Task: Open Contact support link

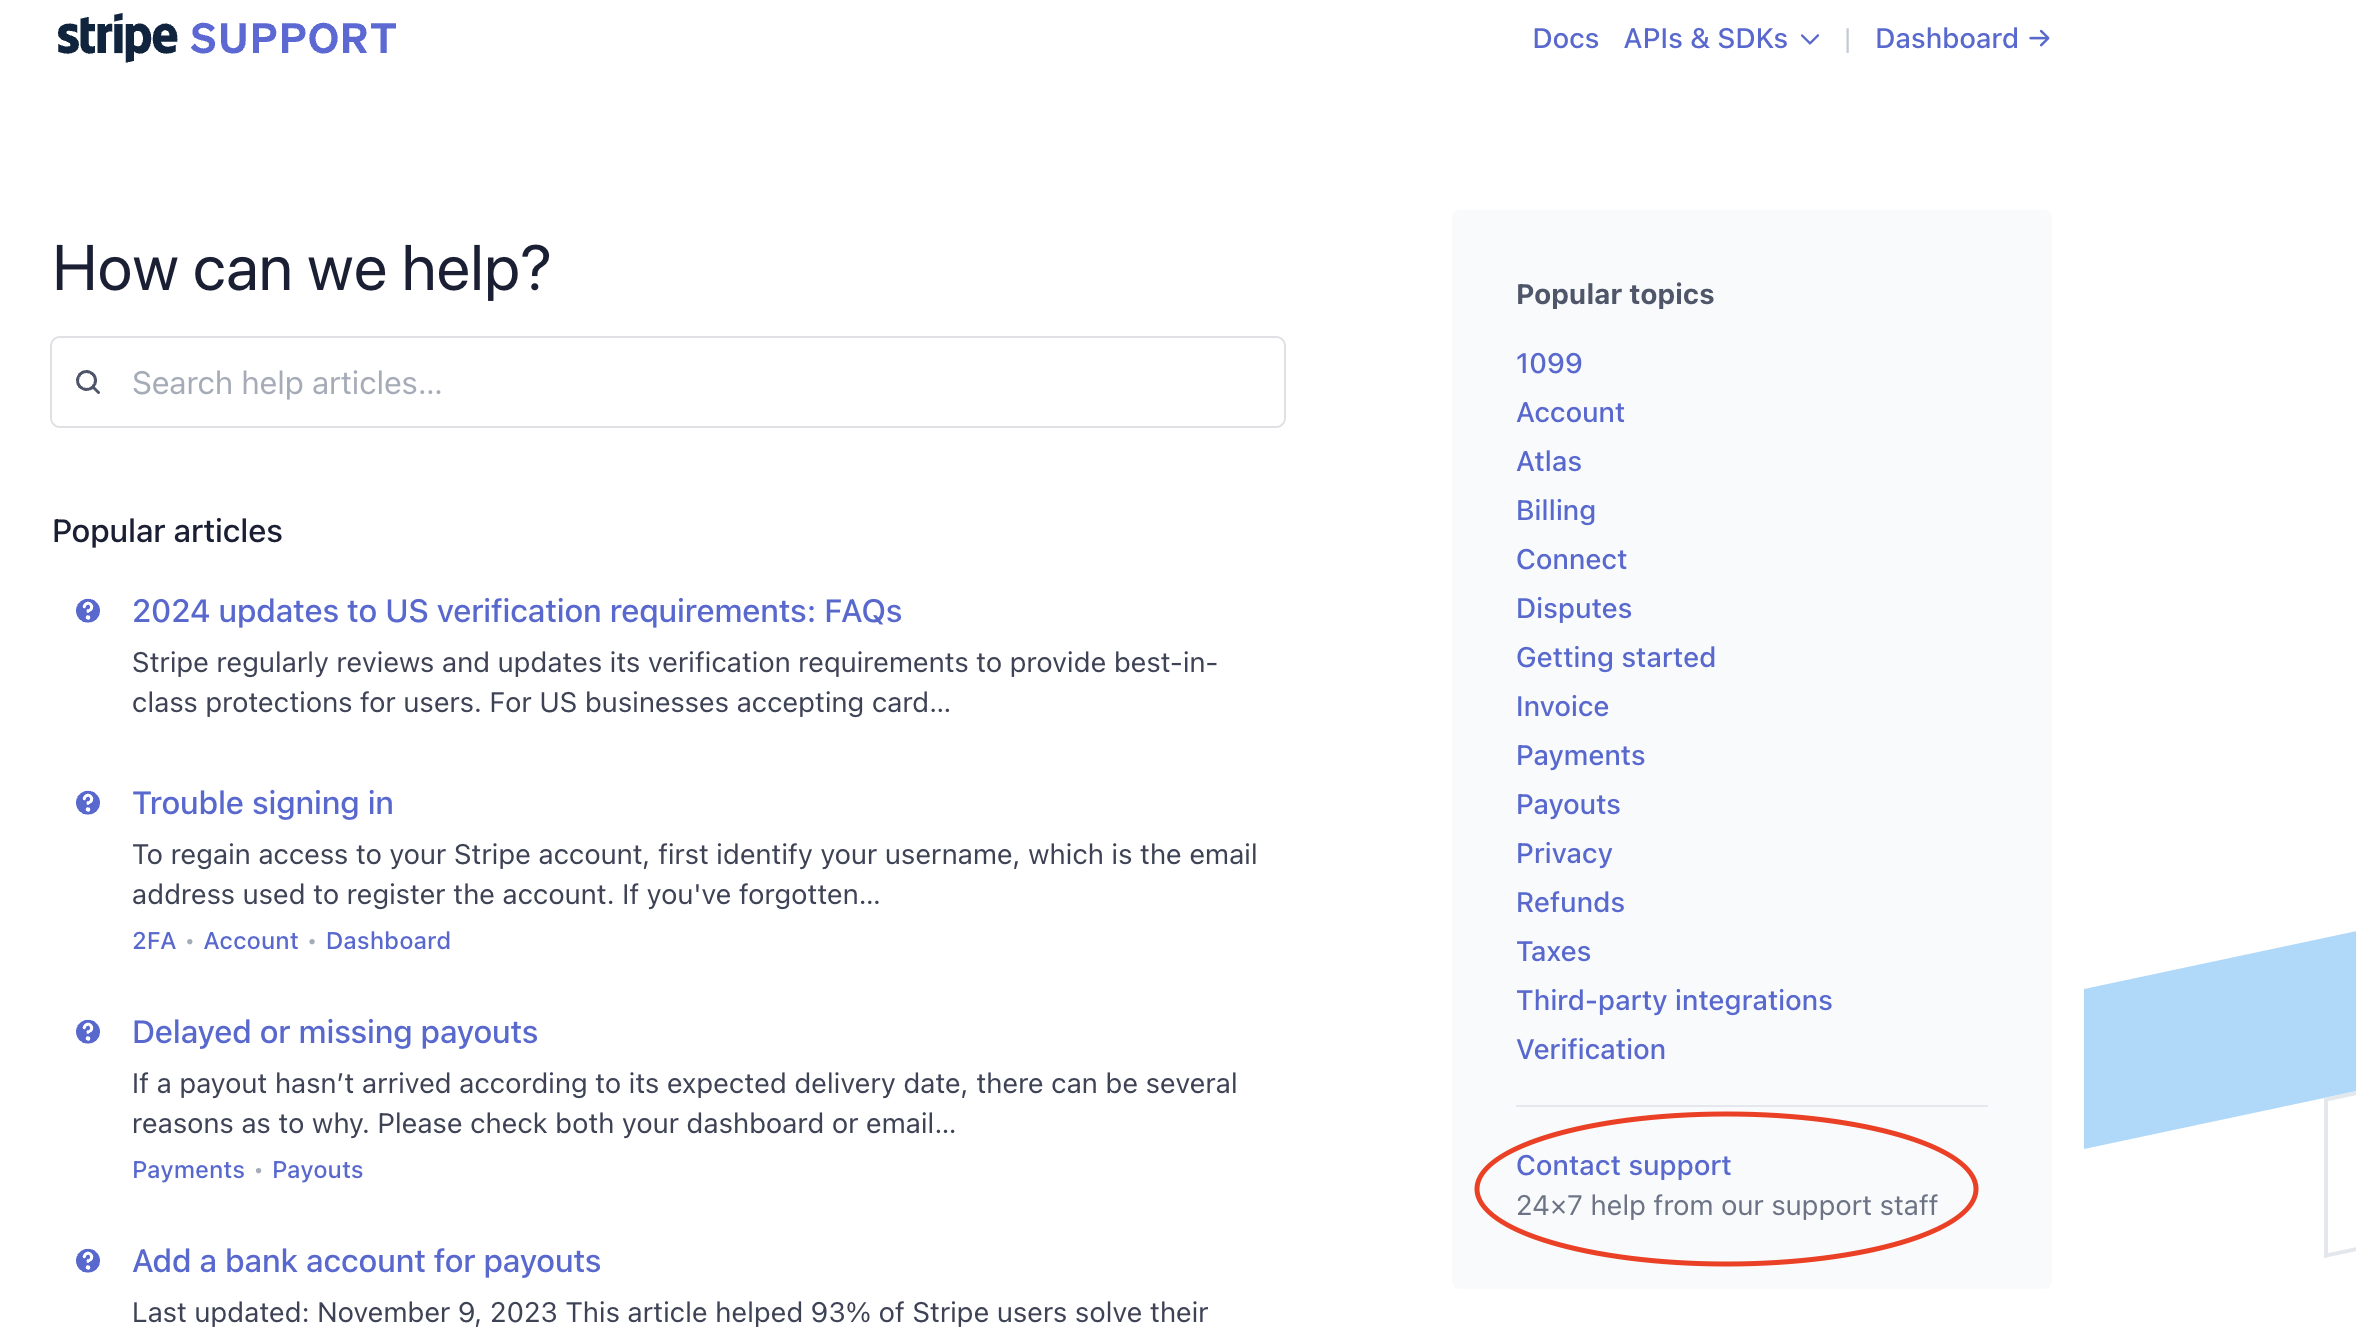Action: click(1623, 1165)
